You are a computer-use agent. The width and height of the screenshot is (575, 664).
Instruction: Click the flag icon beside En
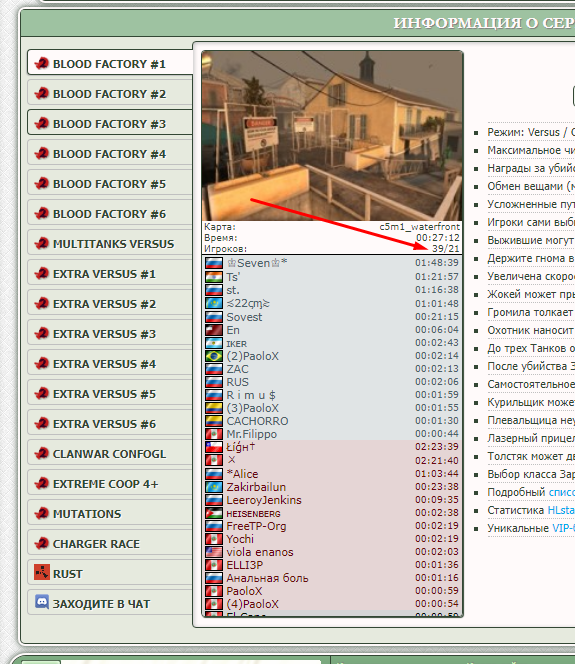pyautogui.click(x=214, y=330)
